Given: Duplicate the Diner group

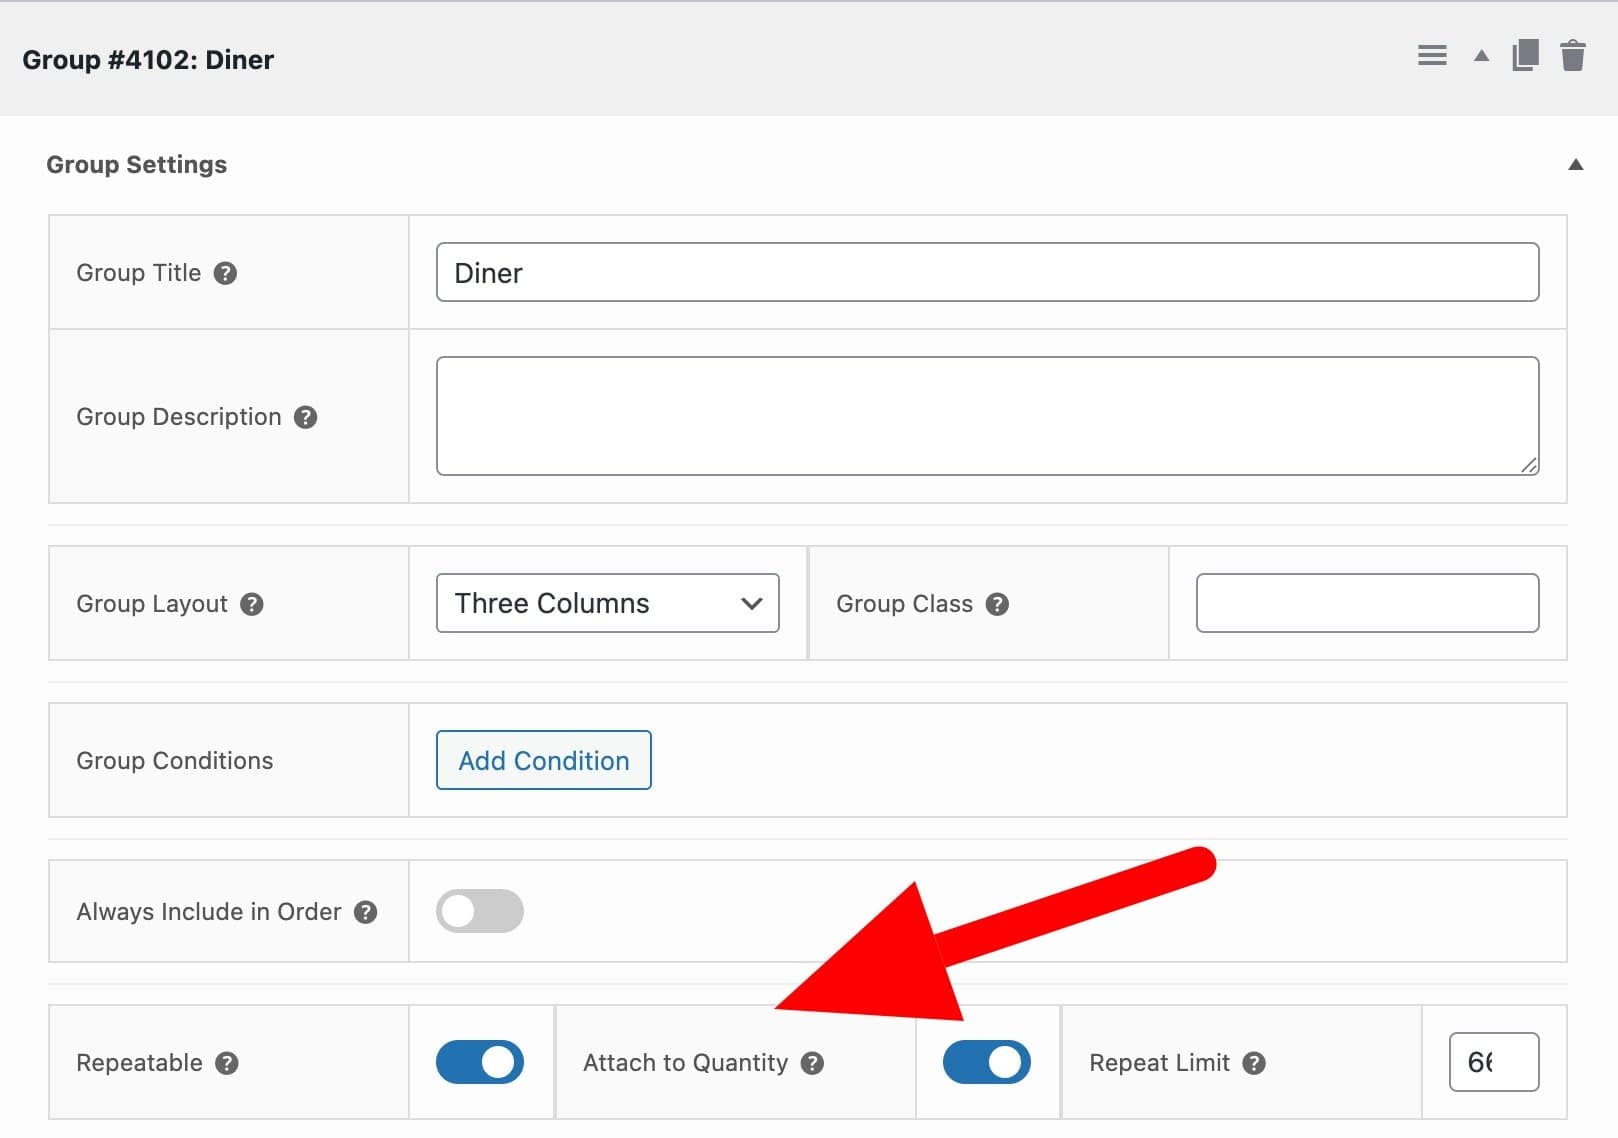Looking at the screenshot, I should pos(1524,57).
